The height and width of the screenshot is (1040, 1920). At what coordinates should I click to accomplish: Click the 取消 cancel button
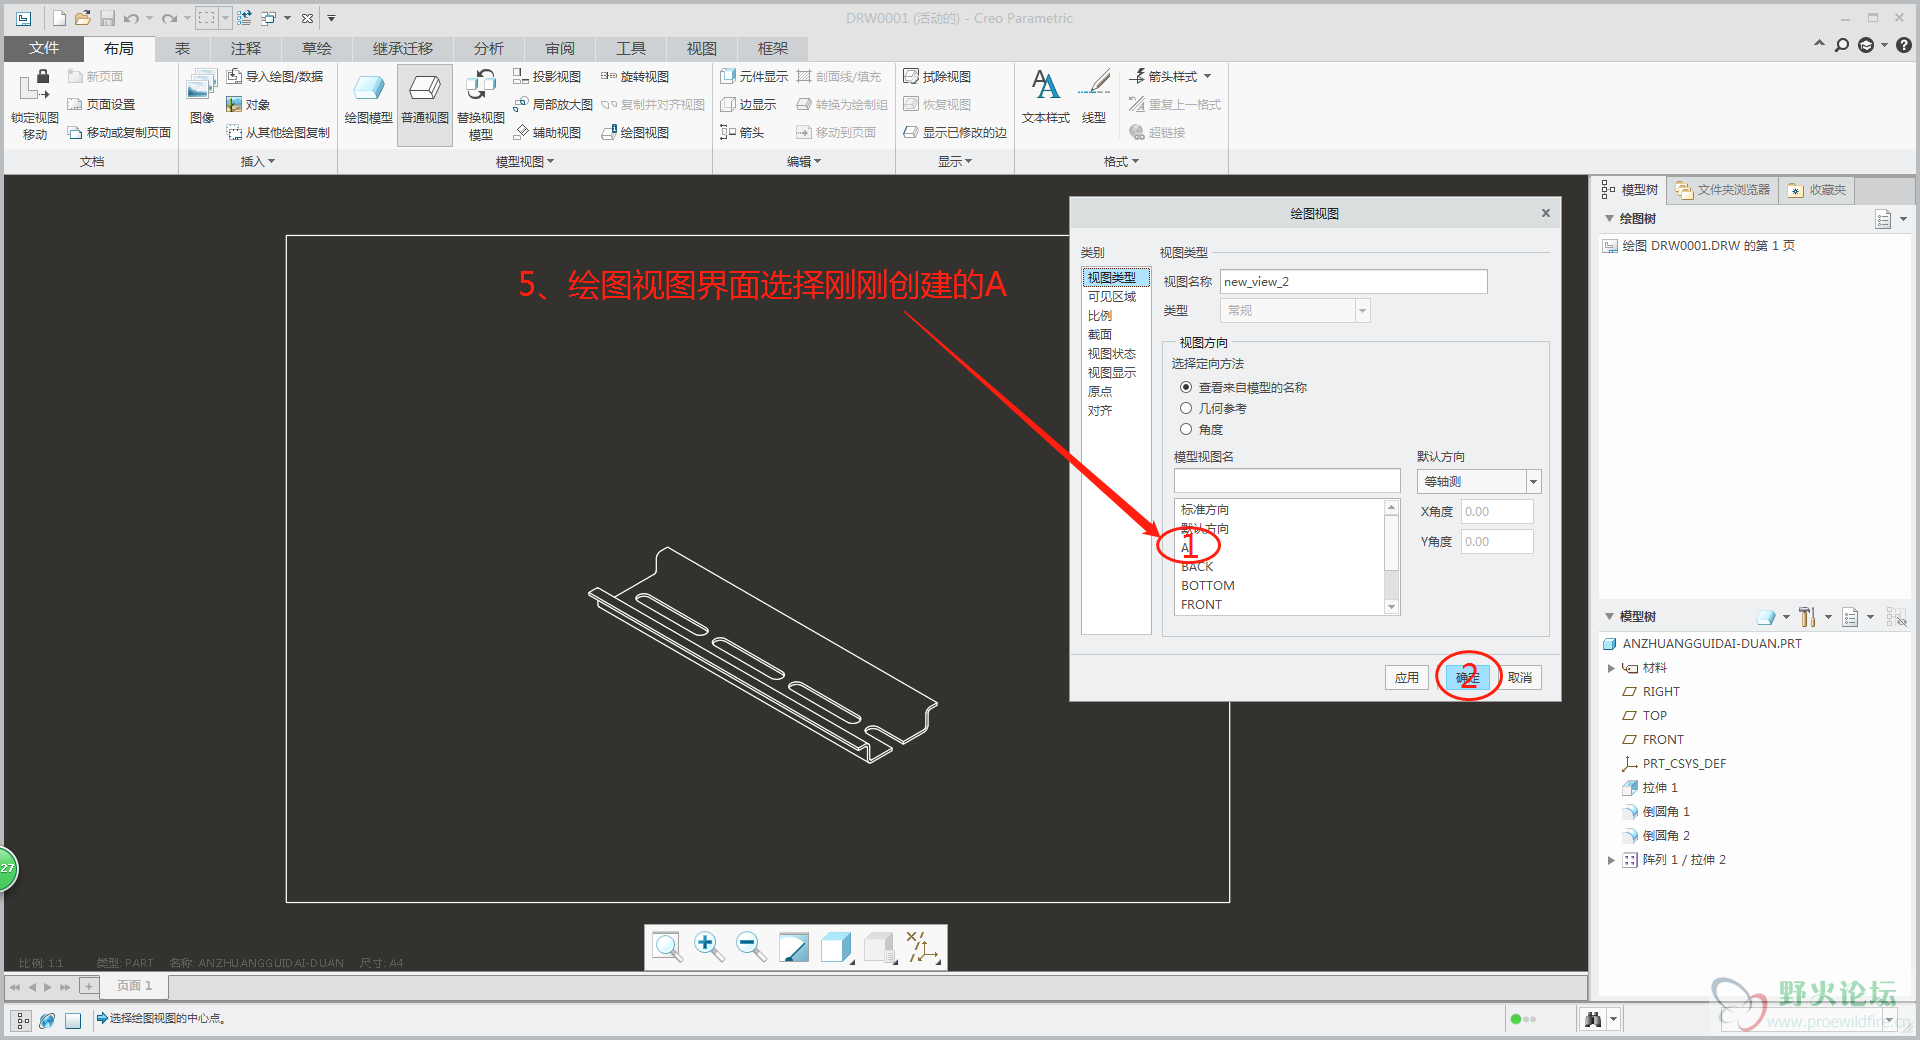[1520, 677]
